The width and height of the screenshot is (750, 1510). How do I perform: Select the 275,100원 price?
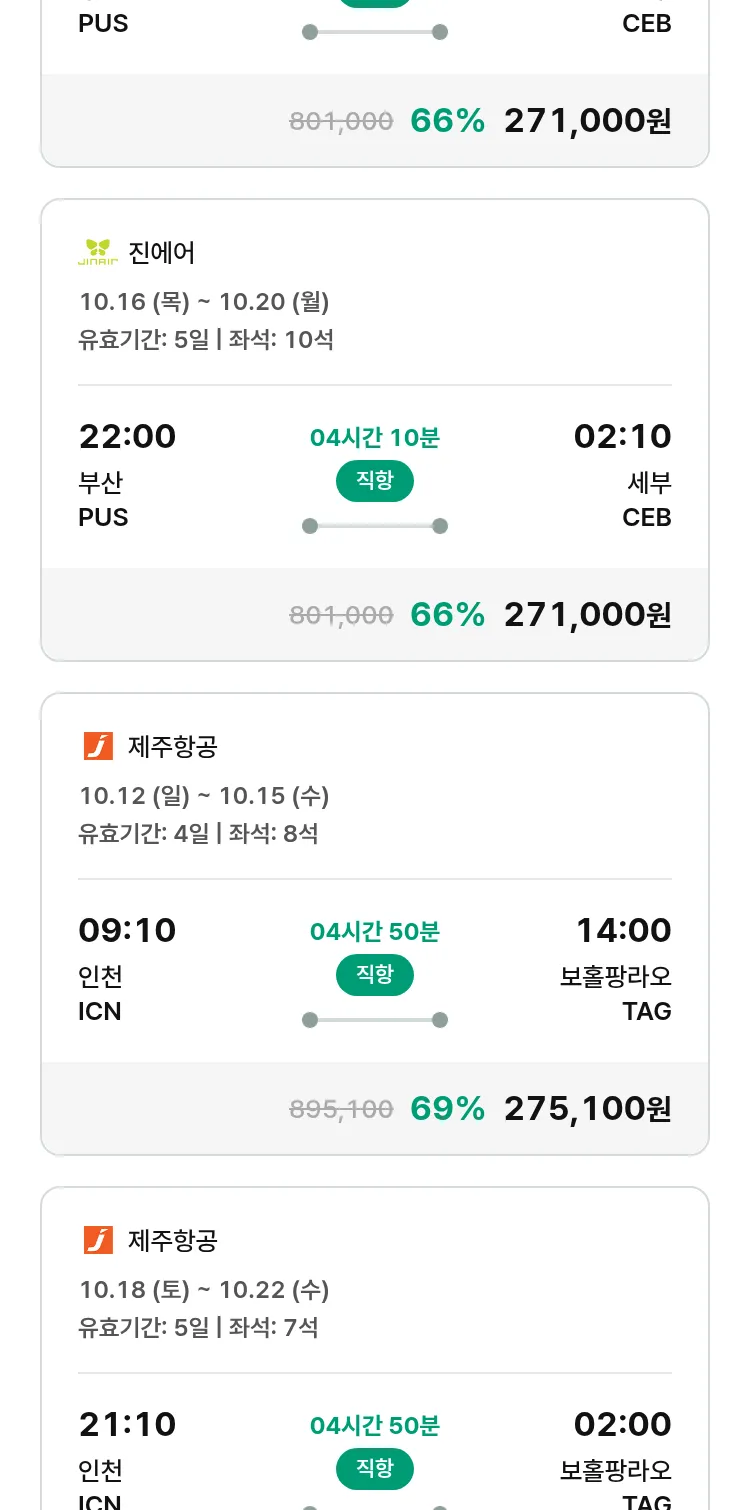click(x=587, y=1108)
